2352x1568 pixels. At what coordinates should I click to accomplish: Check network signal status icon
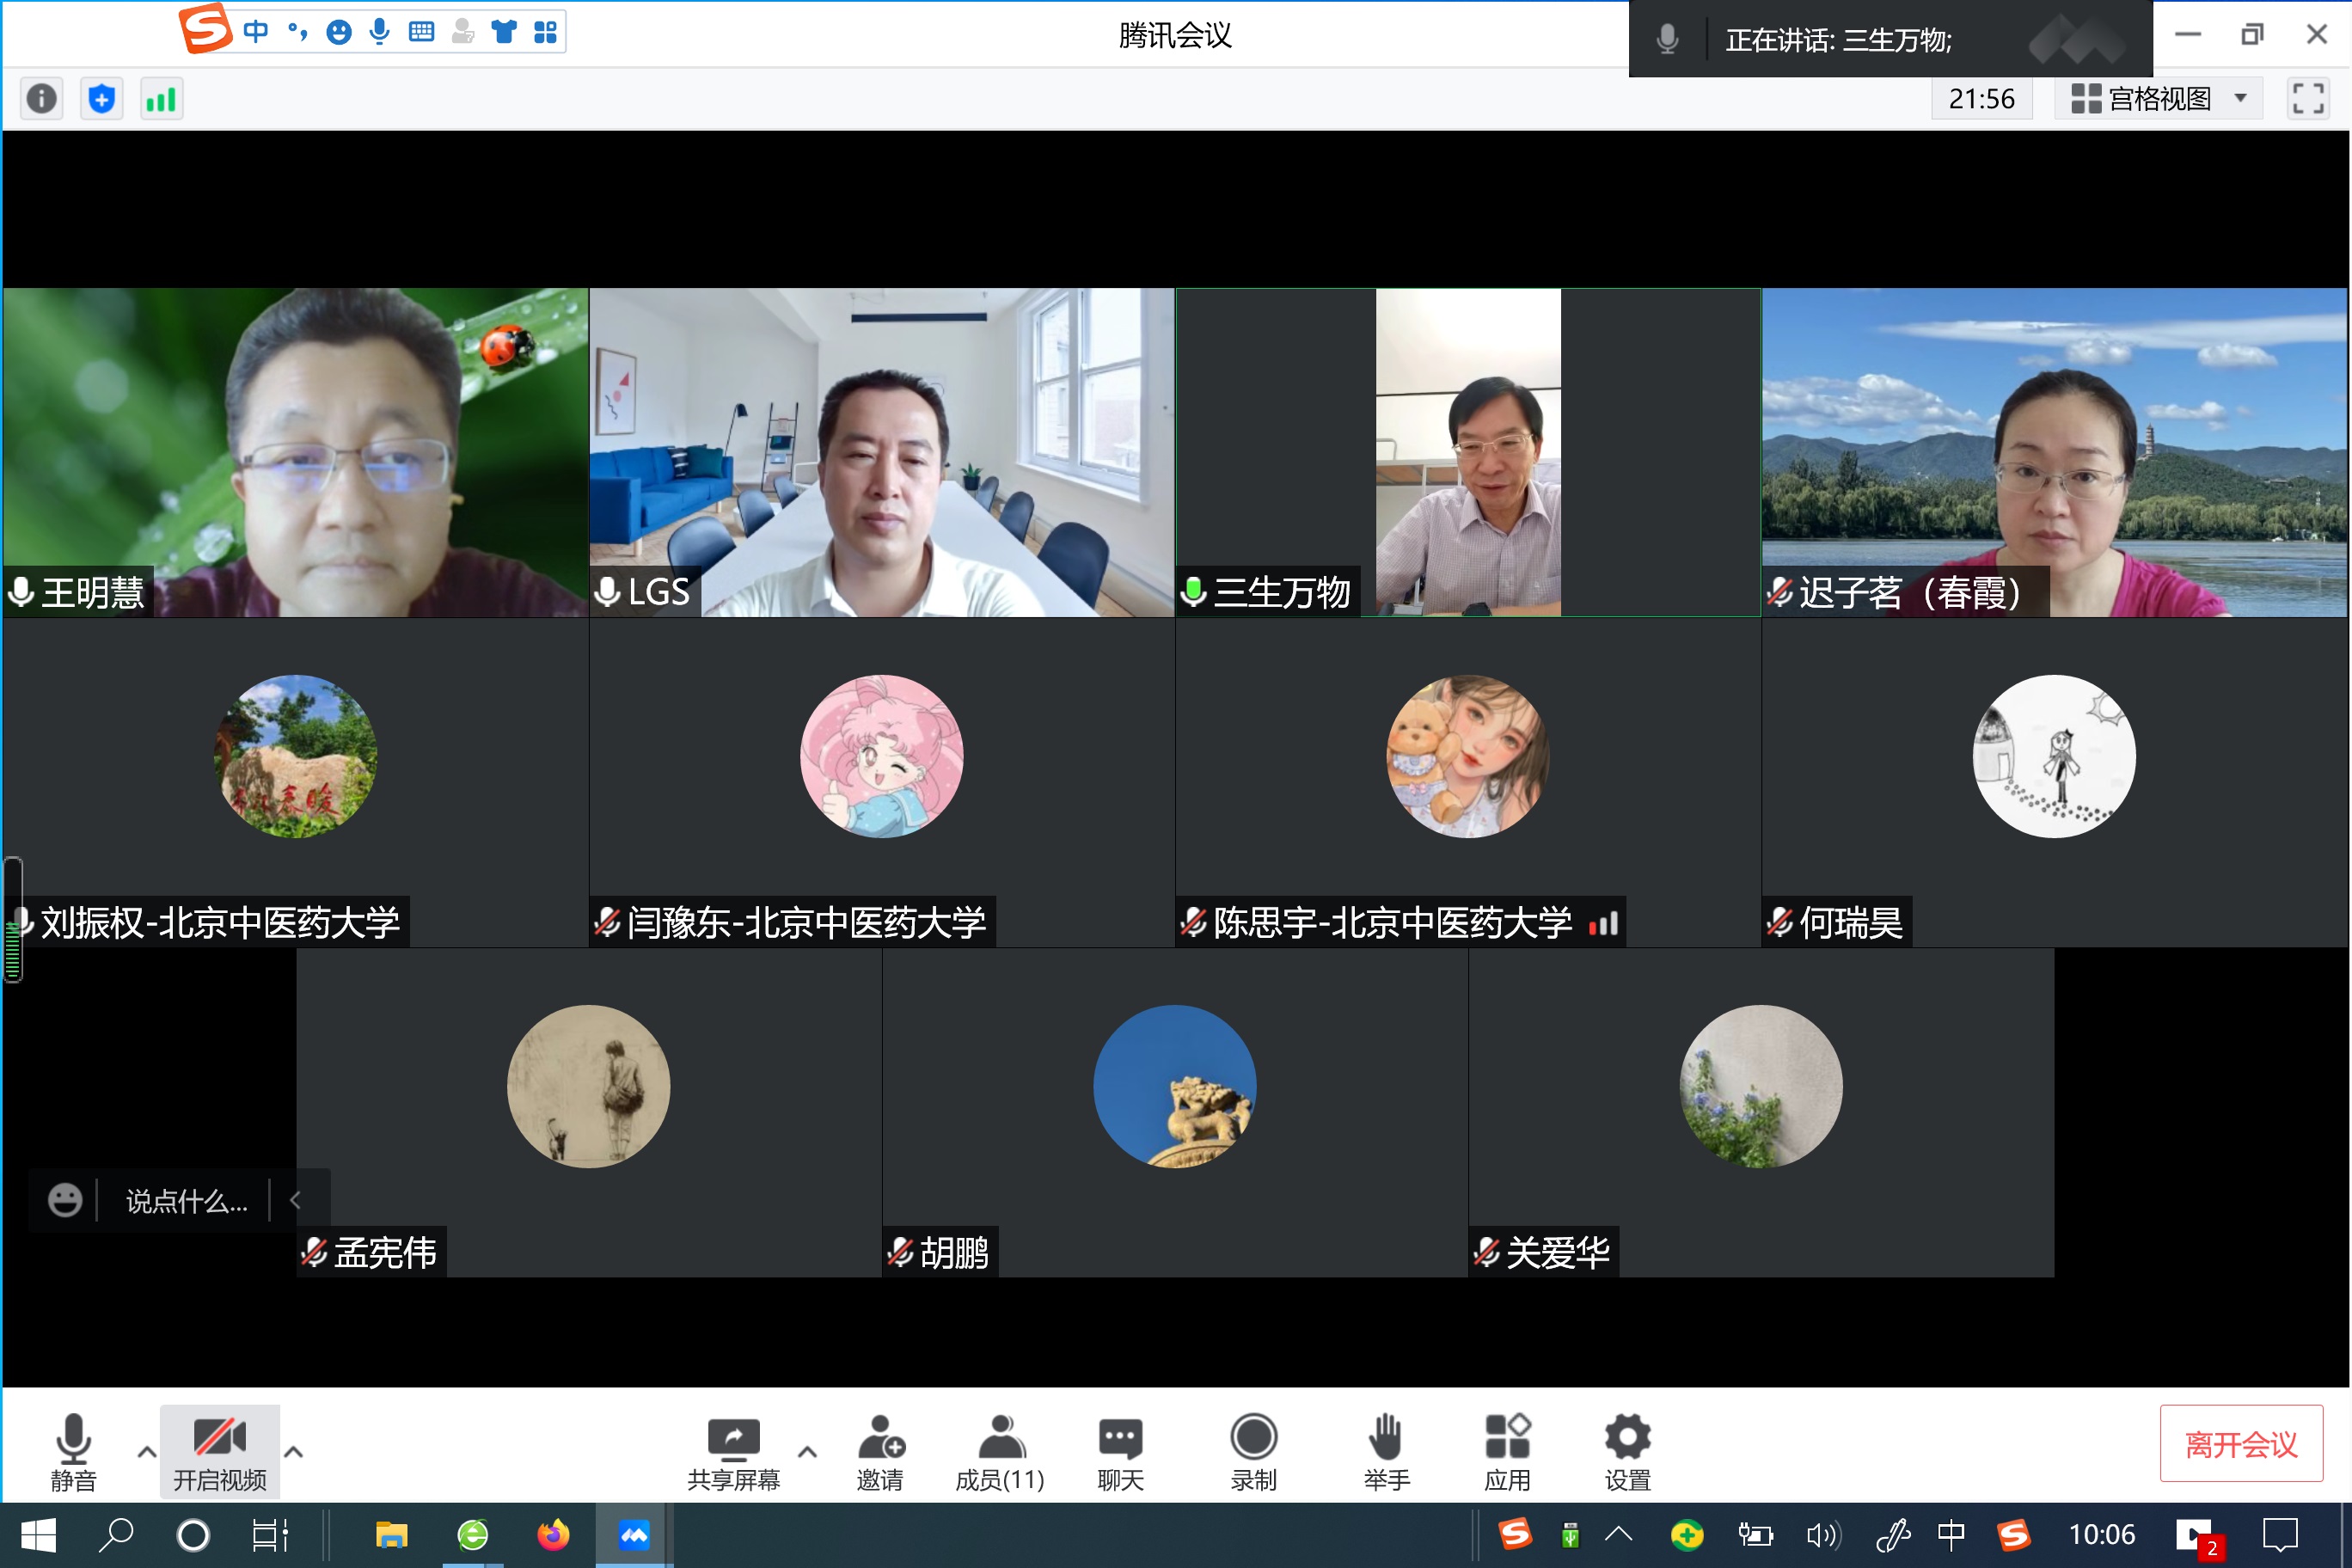pos(161,99)
